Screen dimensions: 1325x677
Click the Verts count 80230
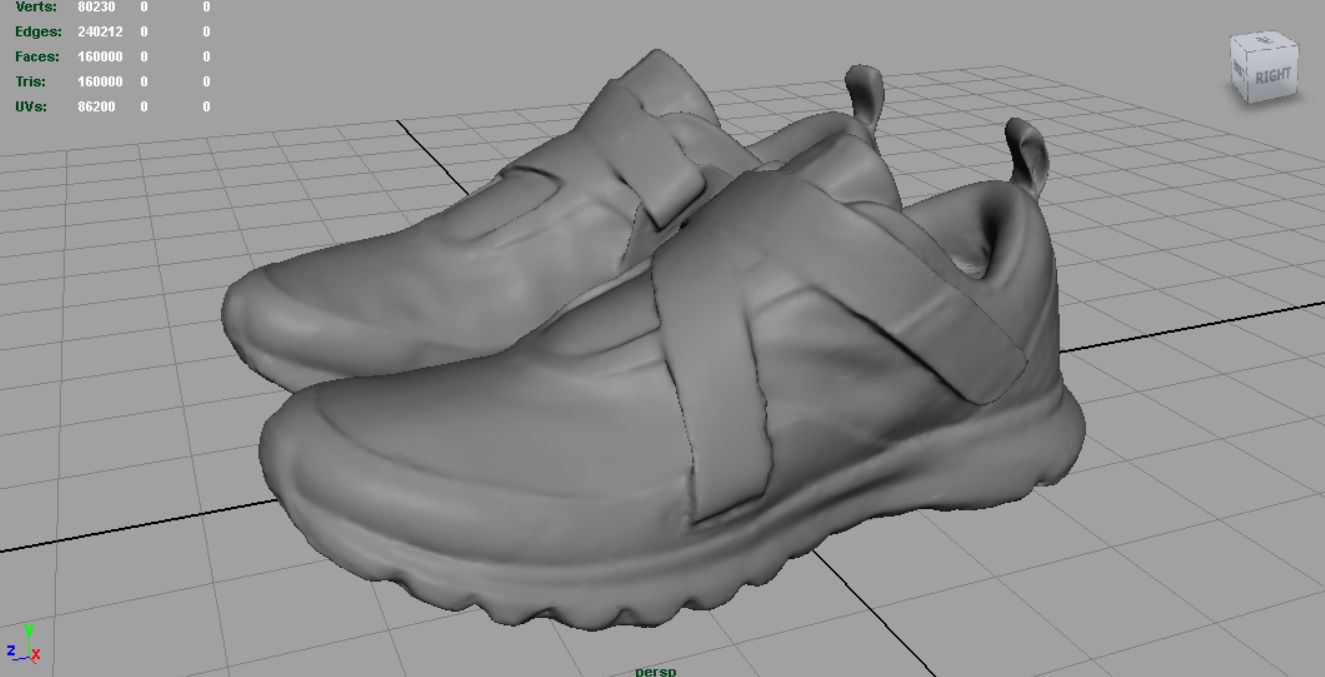(x=97, y=7)
